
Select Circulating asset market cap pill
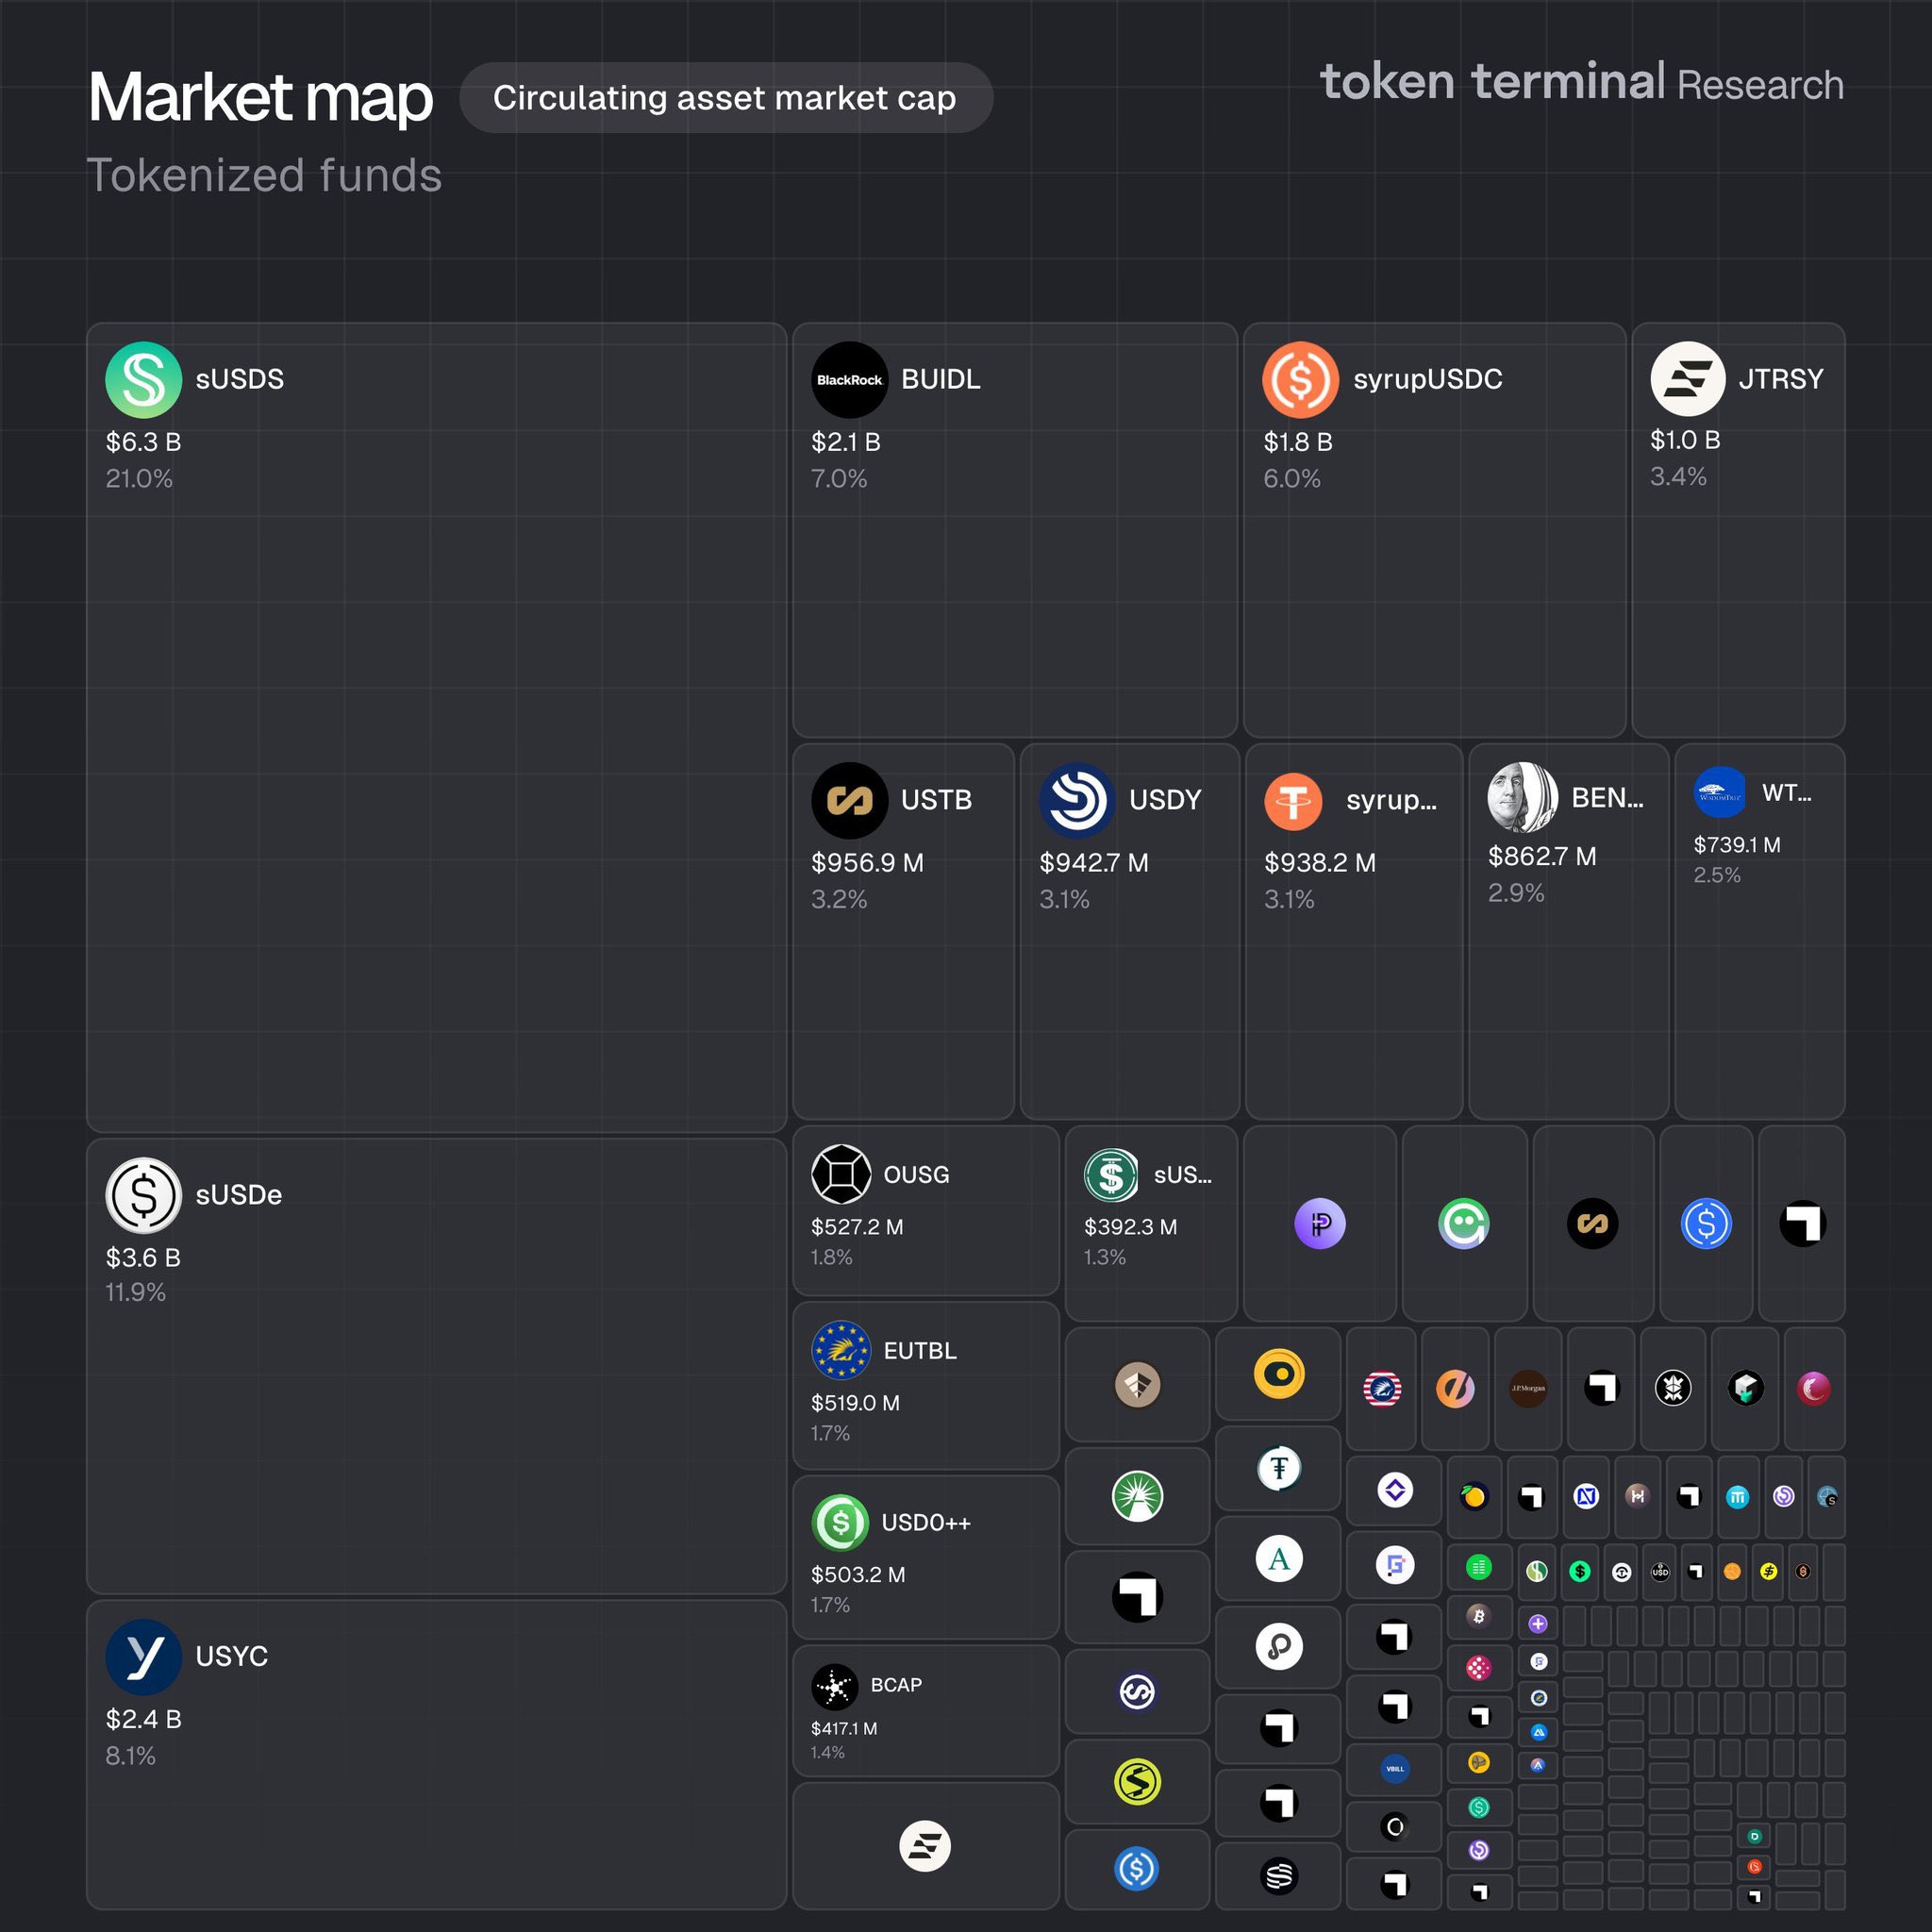pyautogui.click(x=725, y=98)
